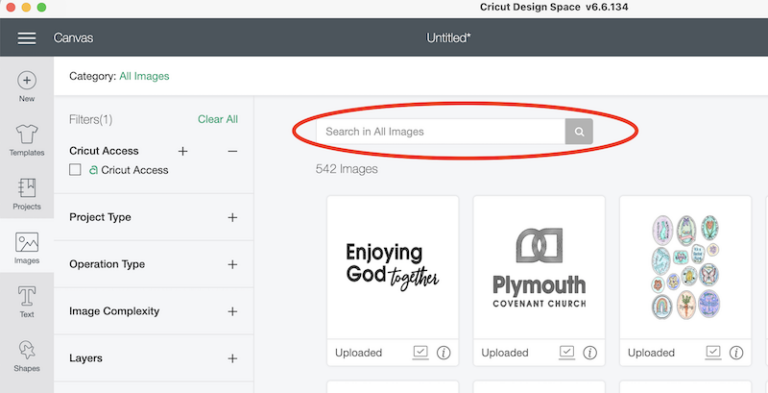This screenshot has width=768, height=393.
Task: Select checkmark icon on Plymouth Covenant Church card
Action: (567, 352)
